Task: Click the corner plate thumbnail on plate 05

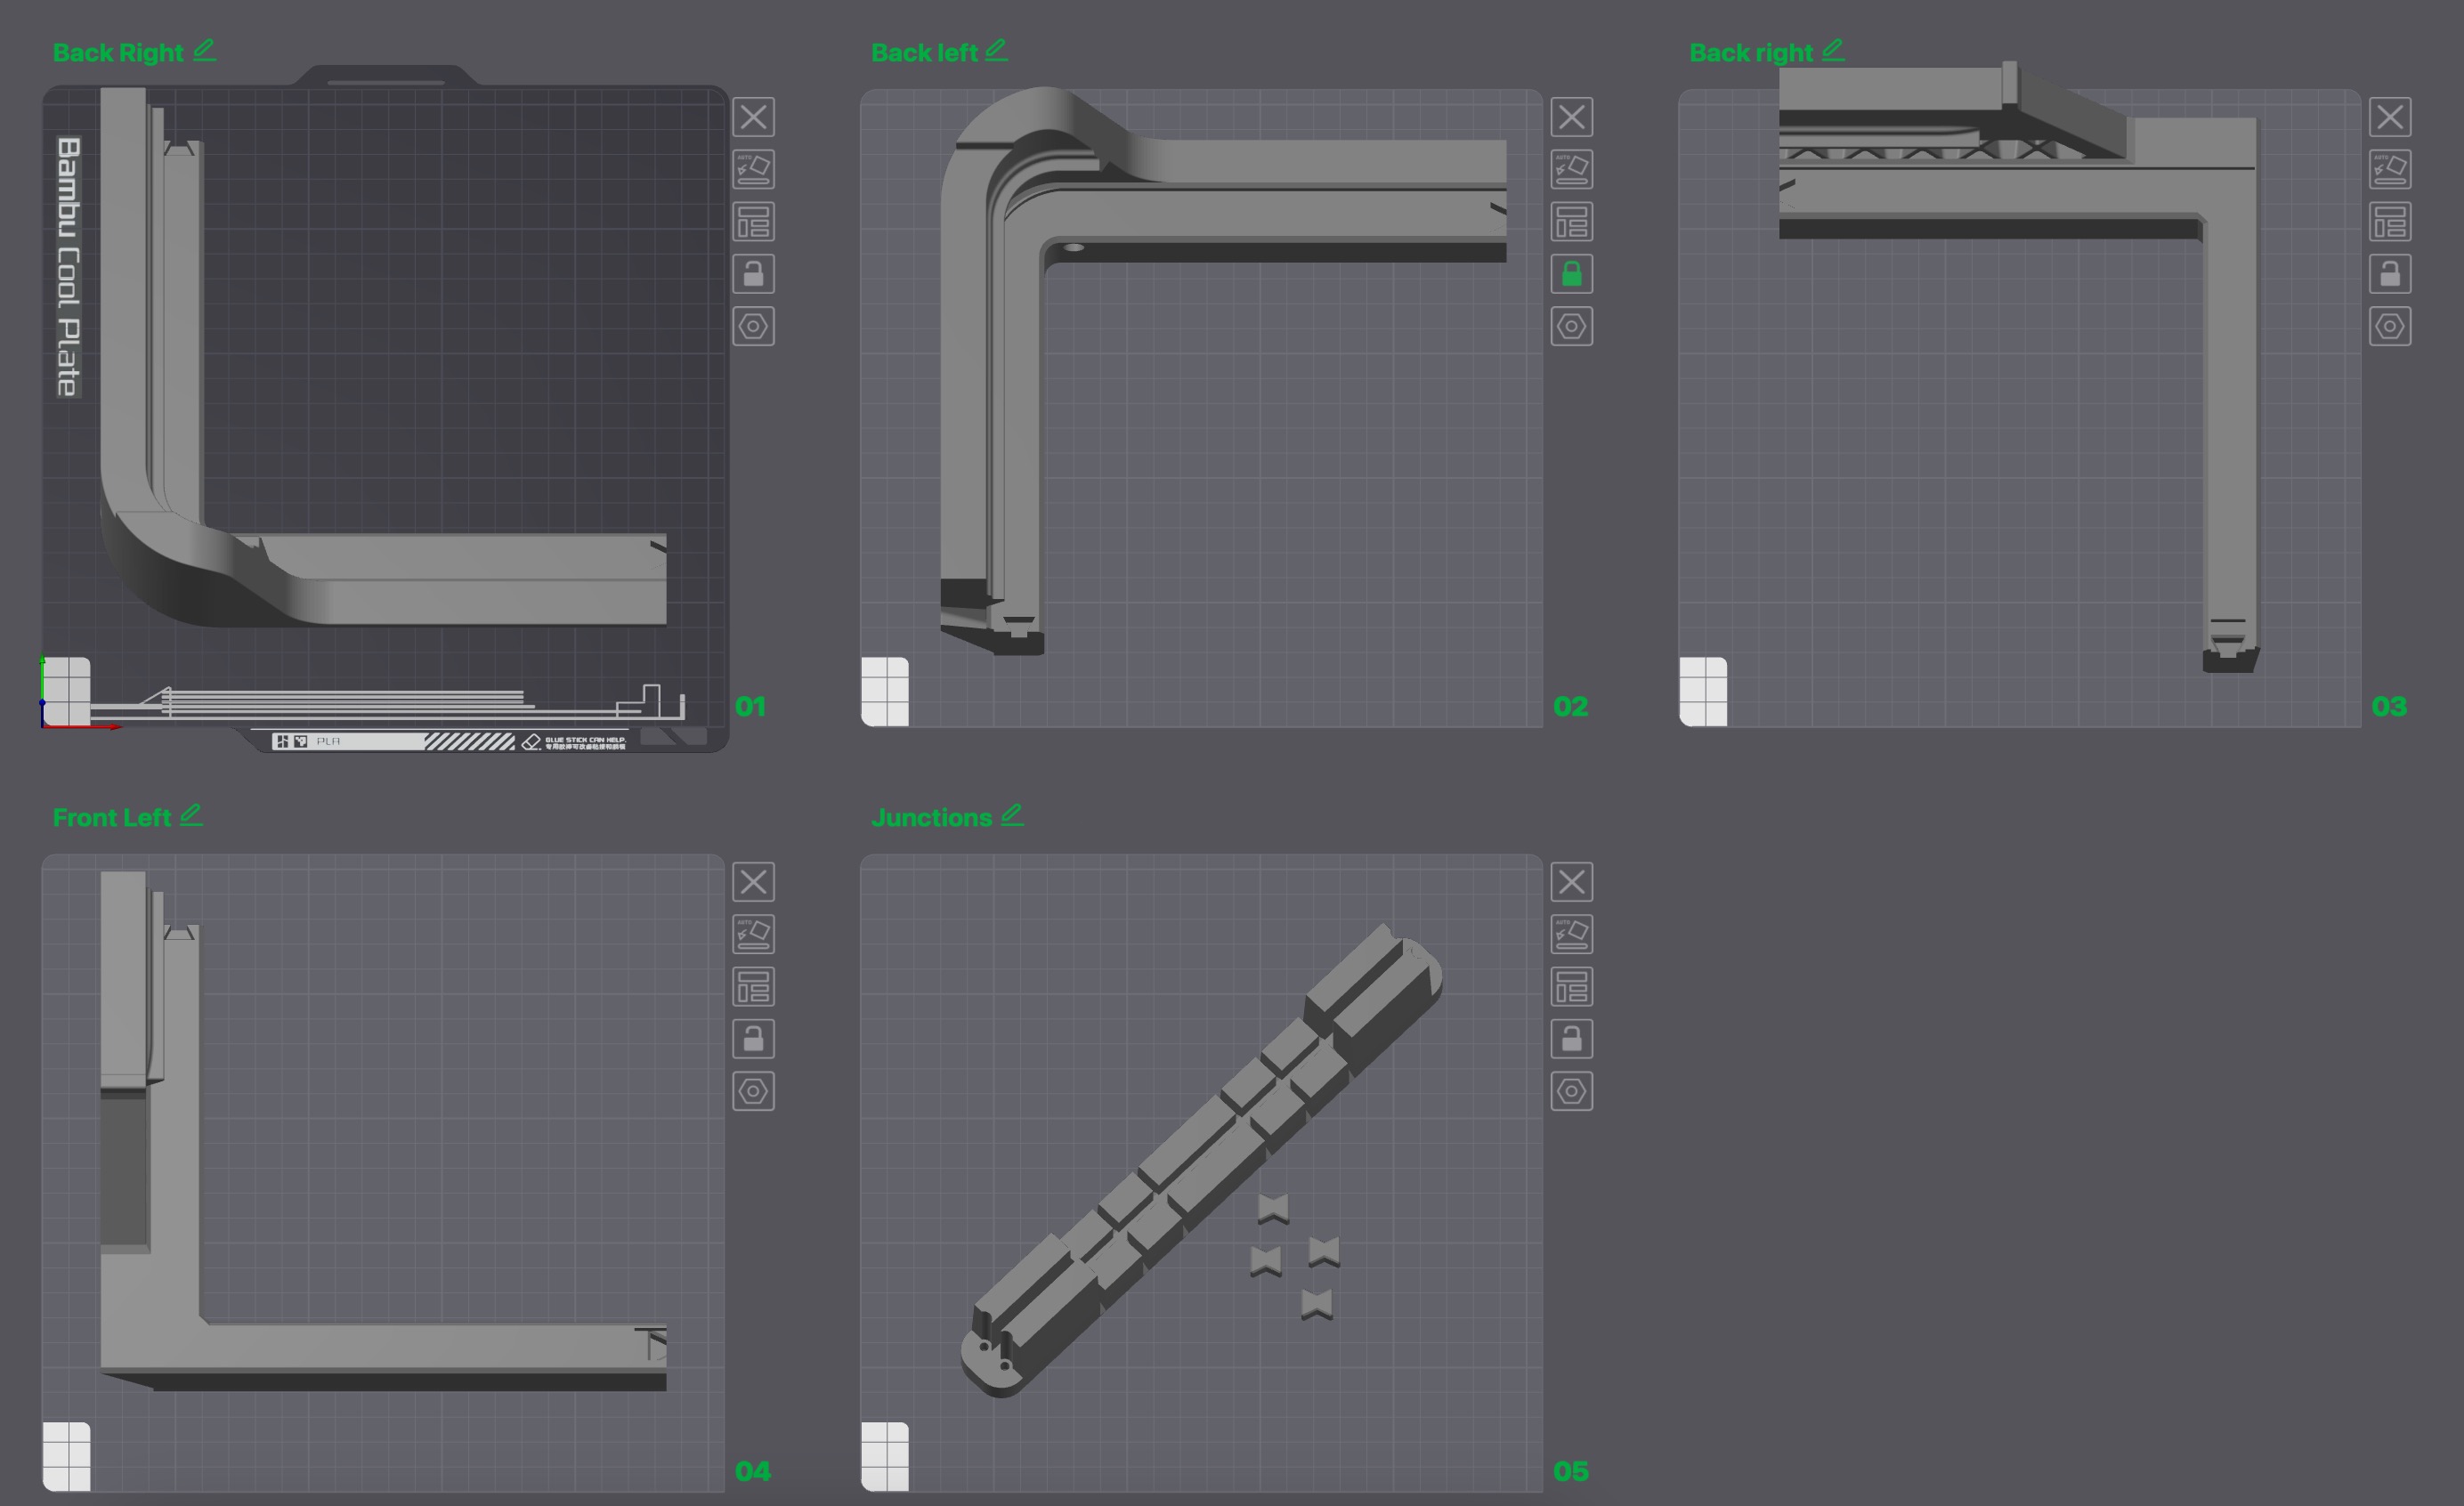Action: [886, 1457]
